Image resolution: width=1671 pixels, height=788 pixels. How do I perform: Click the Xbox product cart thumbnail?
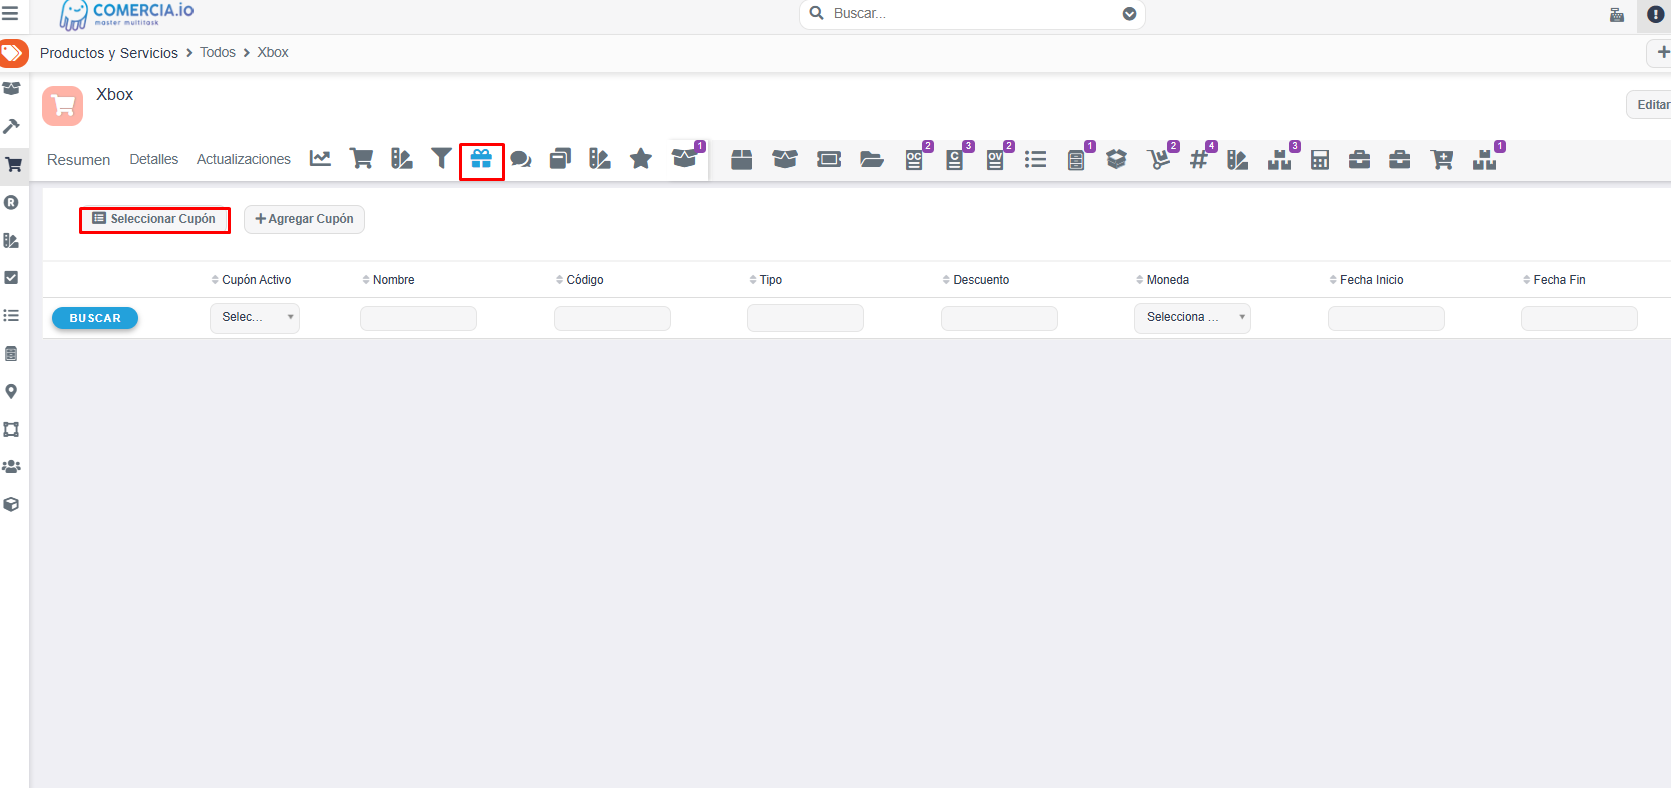[62, 105]
